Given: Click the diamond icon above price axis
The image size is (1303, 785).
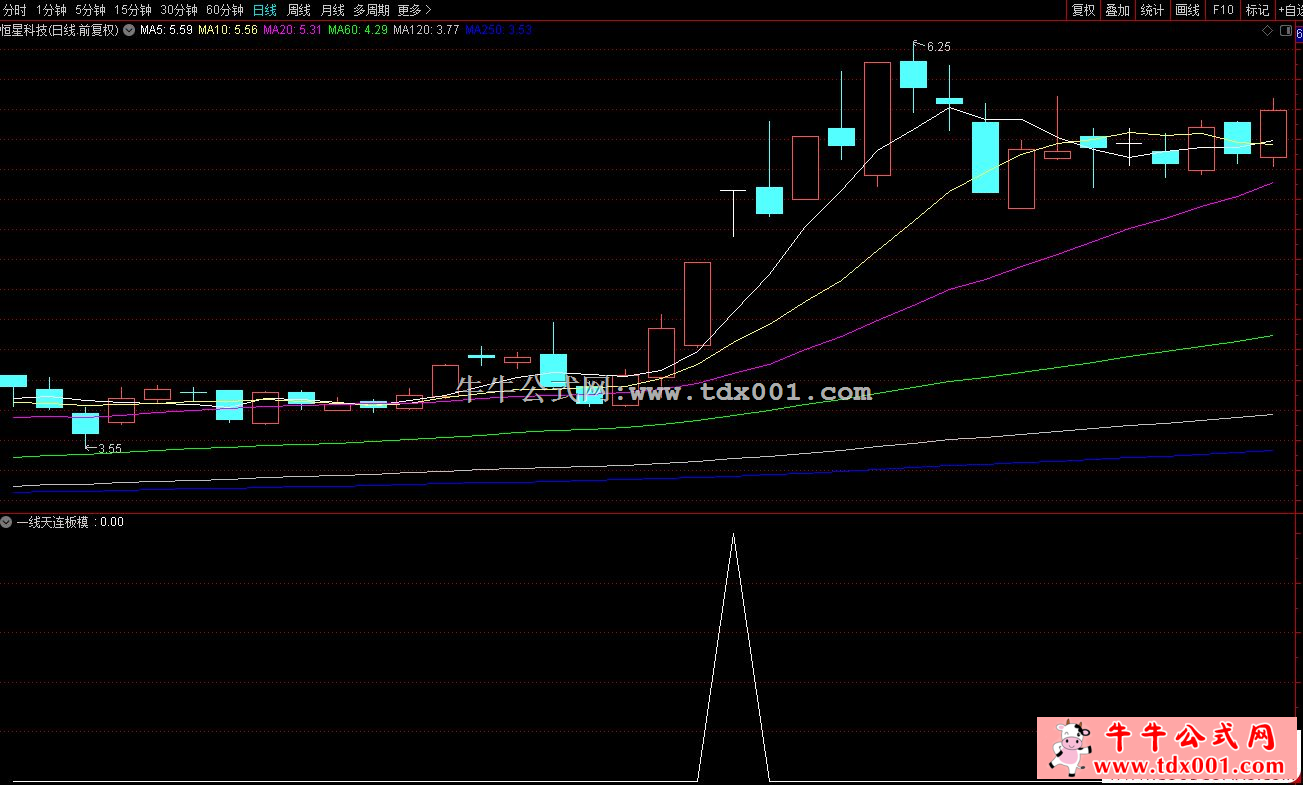Looking at the screenshot, I should tap(1268, 31).
